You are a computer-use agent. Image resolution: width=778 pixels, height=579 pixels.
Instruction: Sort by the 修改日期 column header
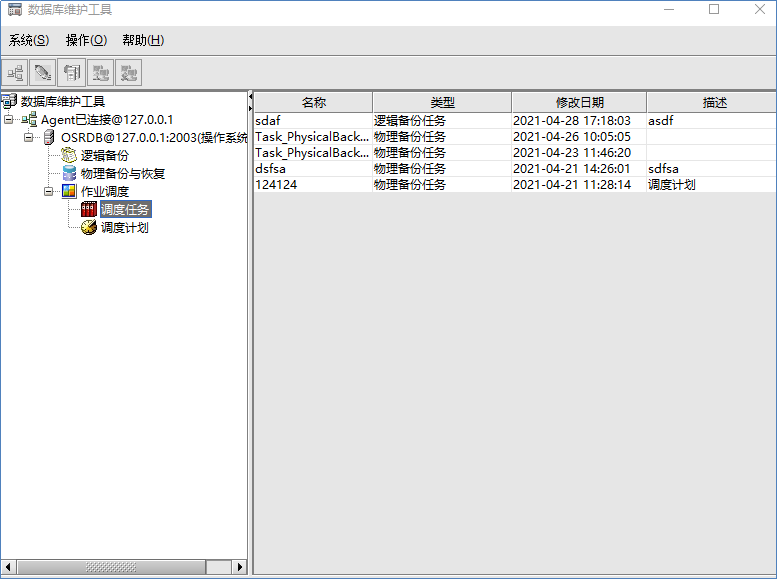tap(579, 102)
